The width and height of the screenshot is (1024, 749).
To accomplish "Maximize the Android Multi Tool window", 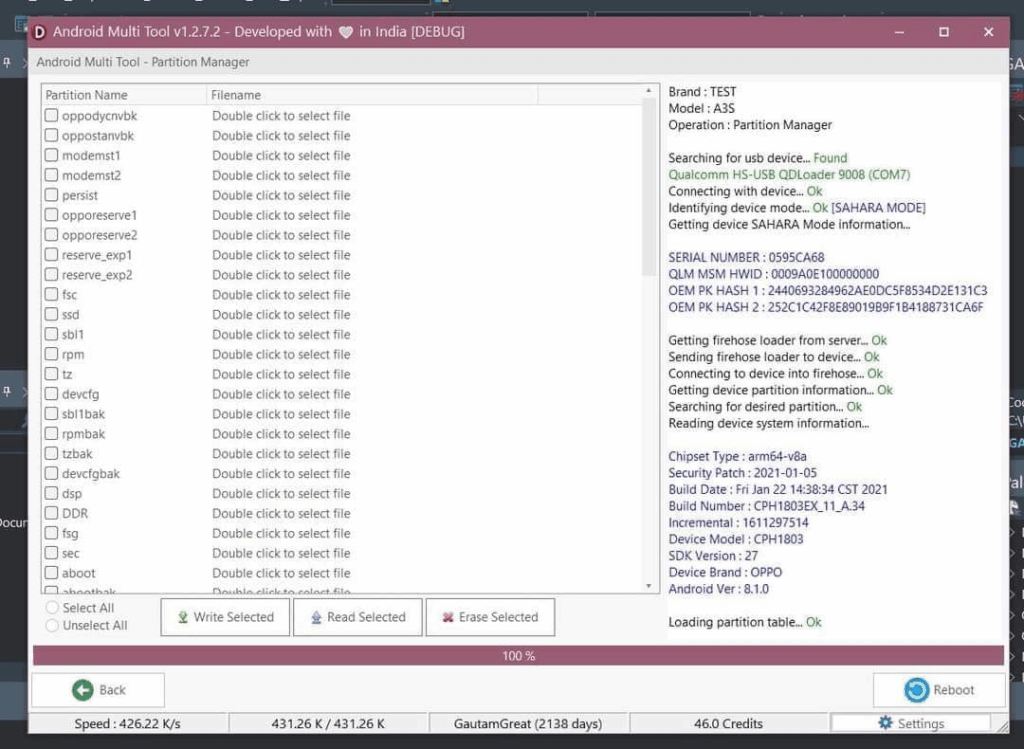I will (x=943, y=32).
